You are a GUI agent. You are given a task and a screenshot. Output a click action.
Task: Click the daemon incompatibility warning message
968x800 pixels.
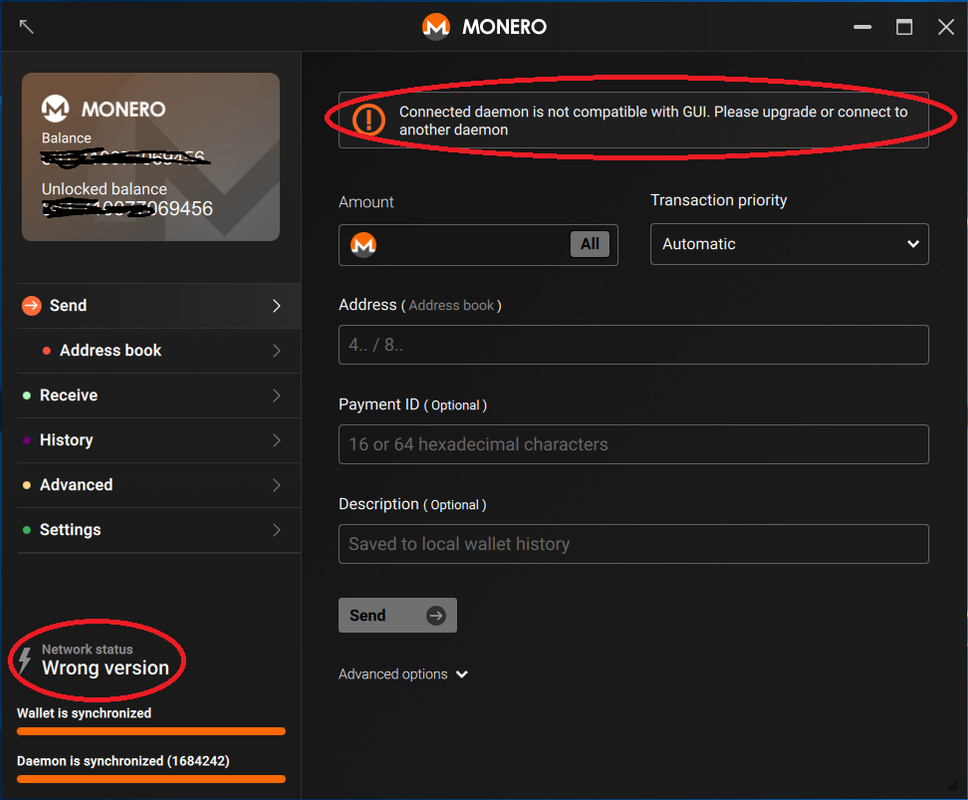(x=653, y=120)
